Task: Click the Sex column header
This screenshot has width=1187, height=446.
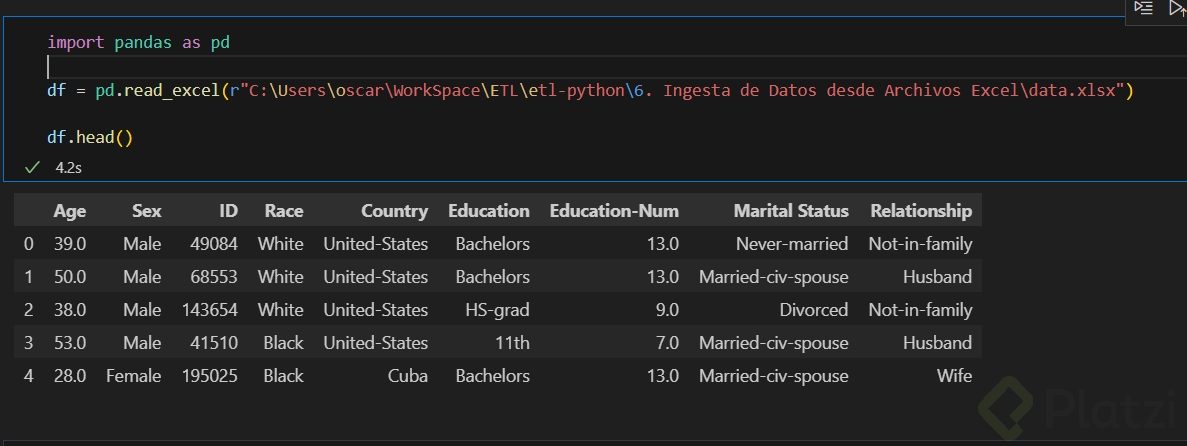Action: coord(146,211)
